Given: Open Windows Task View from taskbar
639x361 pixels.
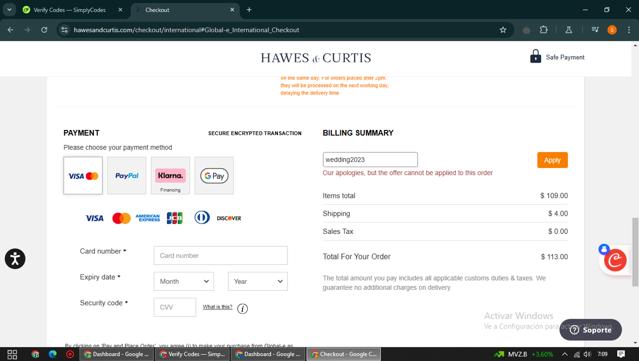Looking at the screenshot, I should (x=12, y=354).
